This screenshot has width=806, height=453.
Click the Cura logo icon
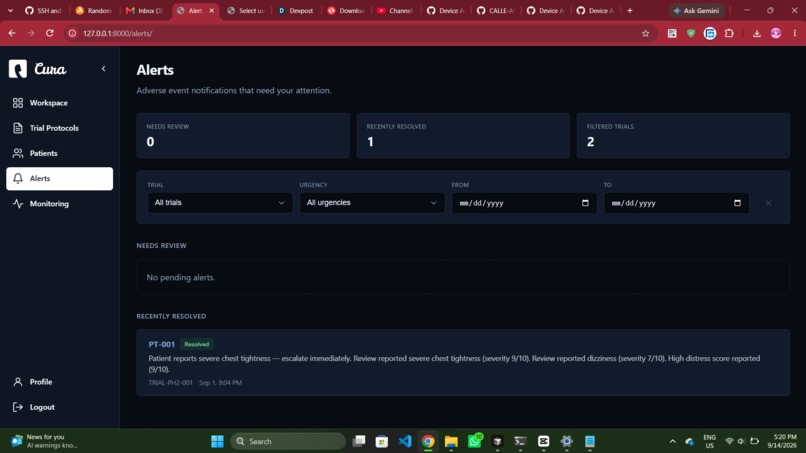point(17,68)
